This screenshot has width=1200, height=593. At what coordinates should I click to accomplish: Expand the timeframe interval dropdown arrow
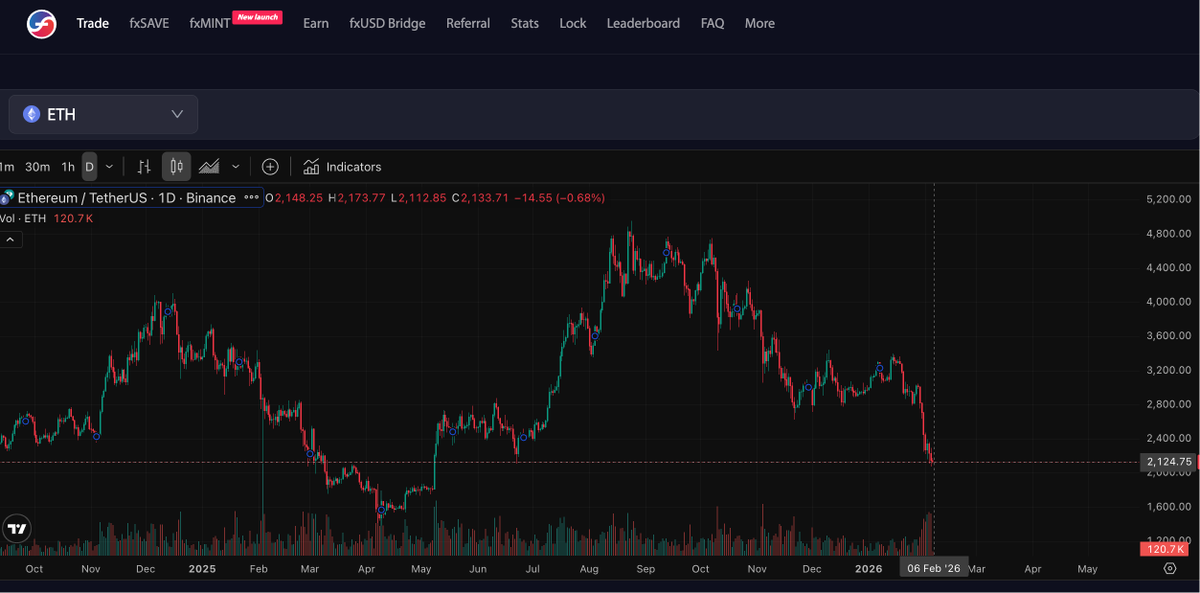tap(109, 167)
